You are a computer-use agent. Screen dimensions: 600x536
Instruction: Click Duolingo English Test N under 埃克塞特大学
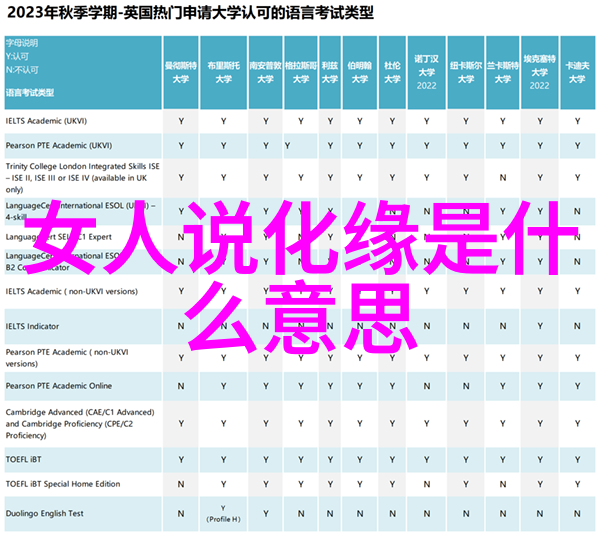pos(540,513)
